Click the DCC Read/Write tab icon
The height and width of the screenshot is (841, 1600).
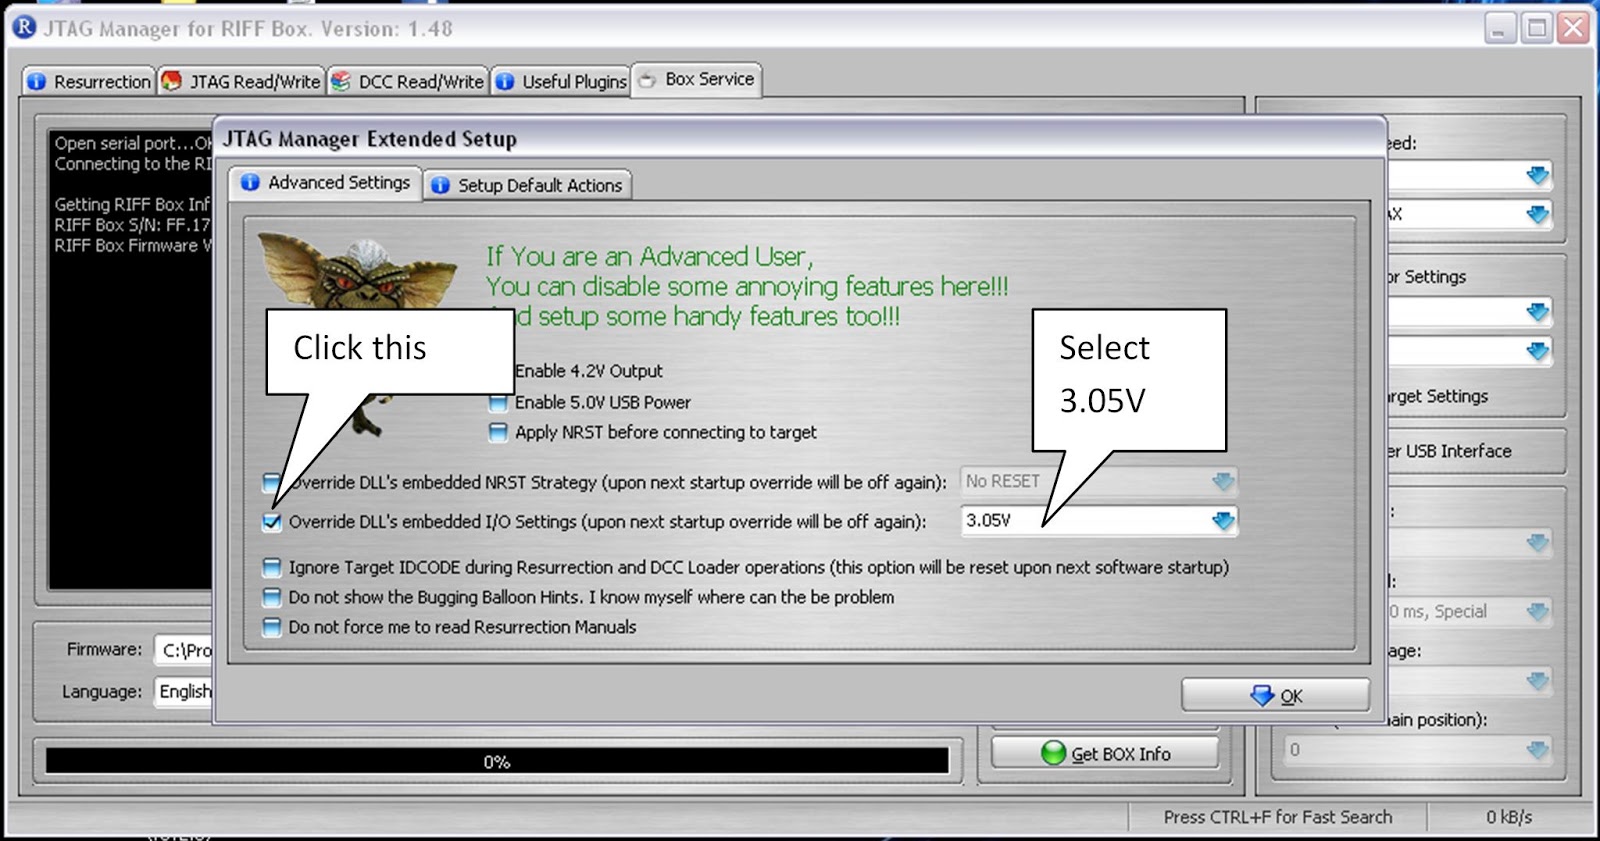[x=341, y=81]
